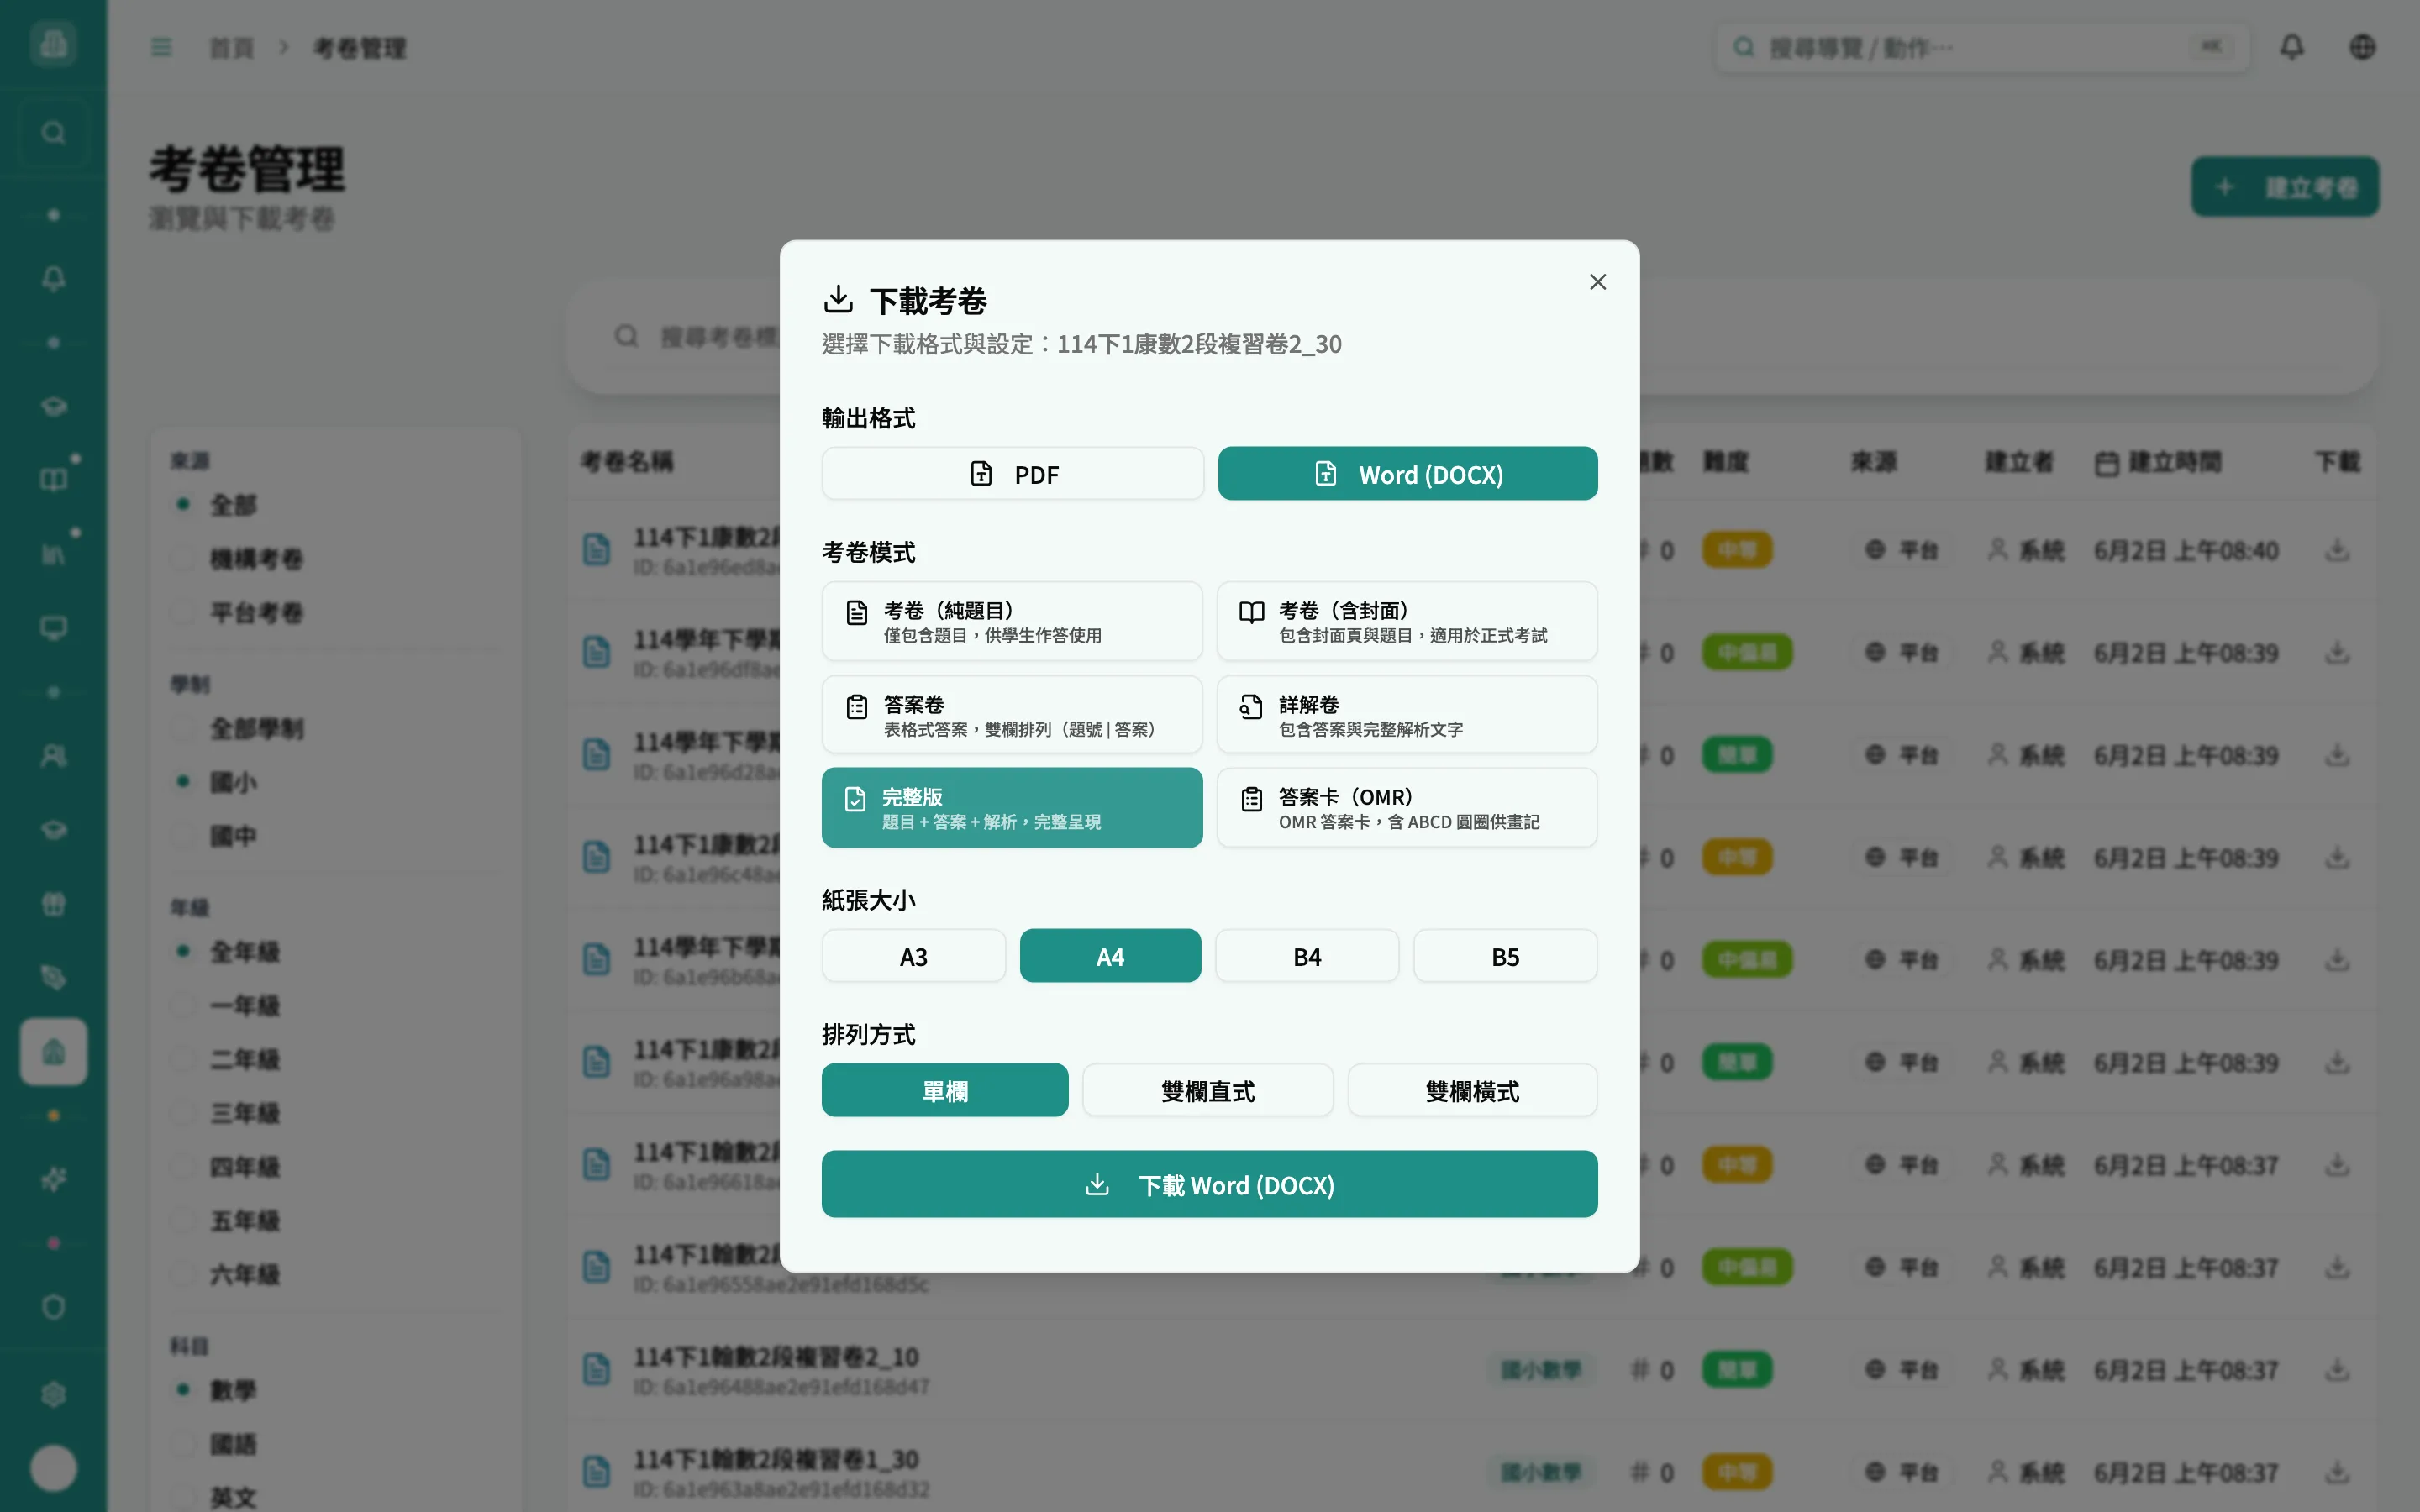
Task: Click the sidebar gift box icon
Action: (x=53, y=904)
